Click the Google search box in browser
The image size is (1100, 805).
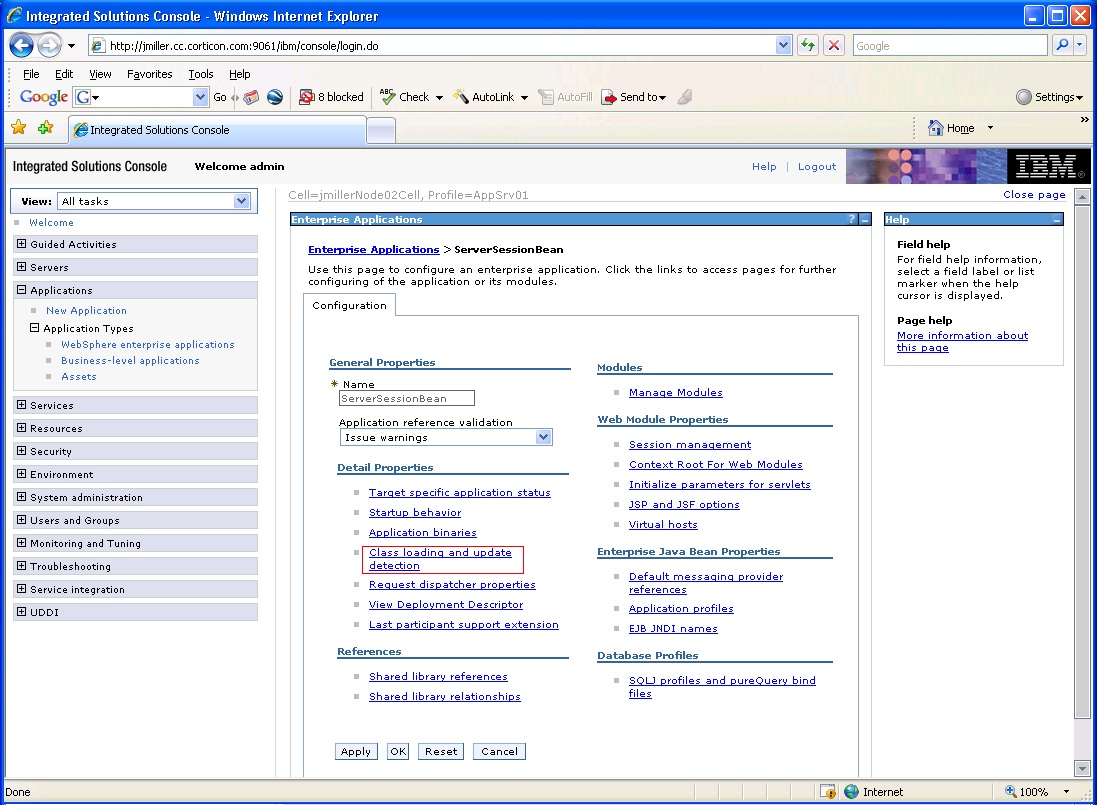click(x=950, y=46)
